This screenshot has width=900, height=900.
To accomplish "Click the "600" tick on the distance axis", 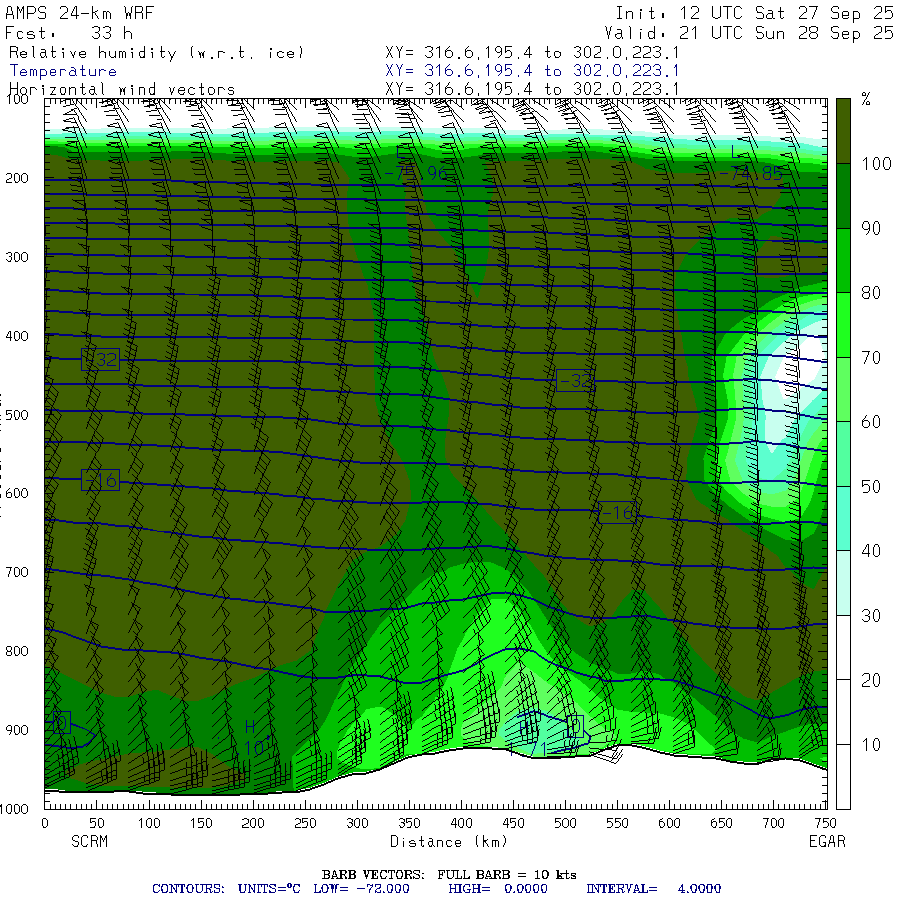I will (669, 823).
